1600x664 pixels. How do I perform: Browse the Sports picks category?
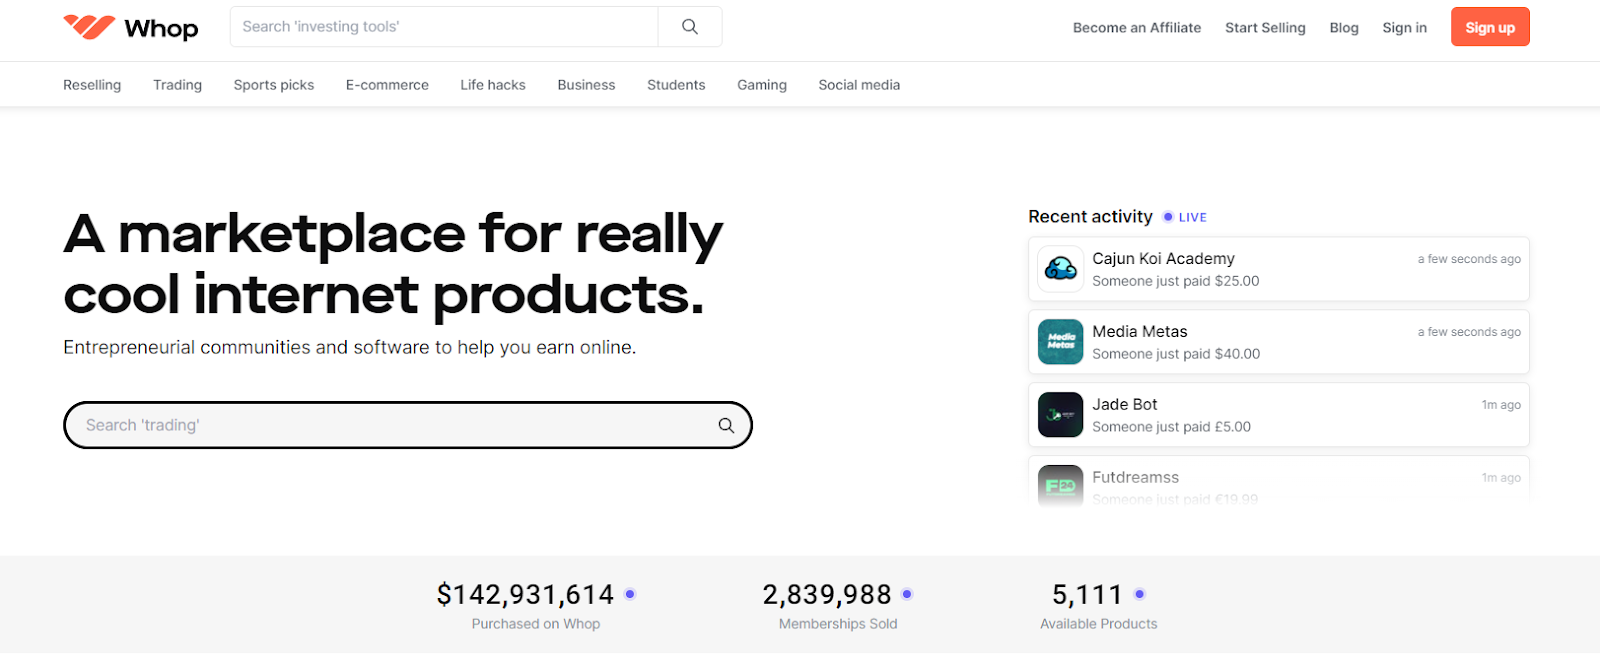point(274,85)
